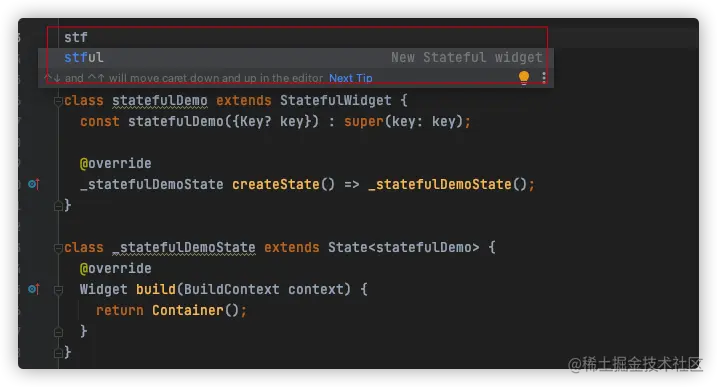Click fold end marker closing the build method
This screenshot has width=717, height=387.
pyautogui.click(x=58, y=332)
